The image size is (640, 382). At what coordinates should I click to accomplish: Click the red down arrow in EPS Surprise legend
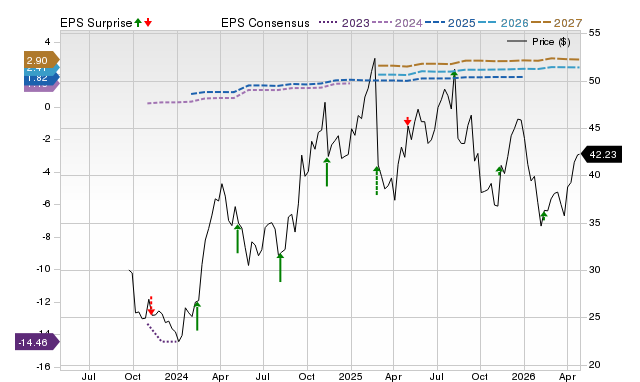tap(148, 23)
